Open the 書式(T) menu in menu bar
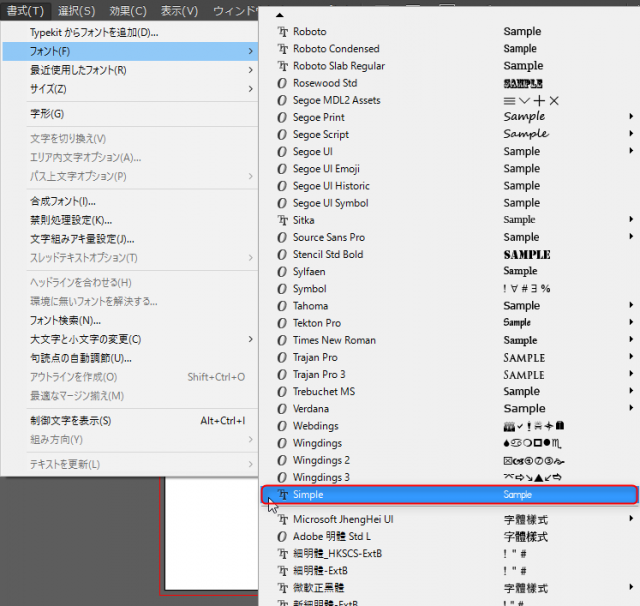640x606 pixels. [x=25, y=11]
